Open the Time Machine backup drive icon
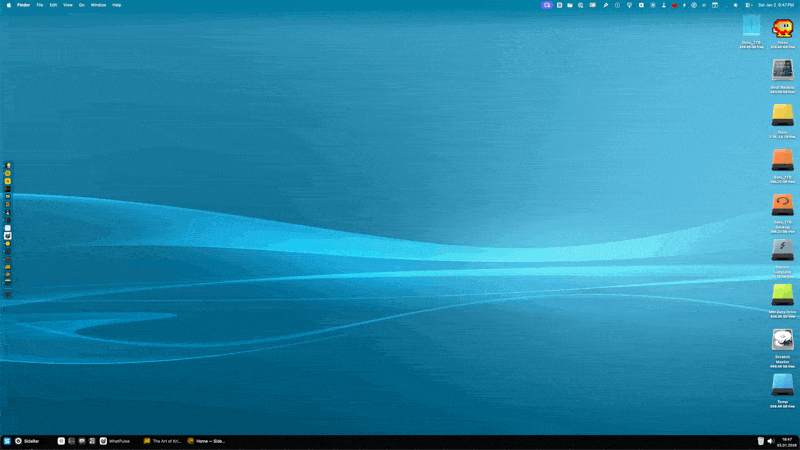Viewport: 800px width, 450px height. pos(782,204)
